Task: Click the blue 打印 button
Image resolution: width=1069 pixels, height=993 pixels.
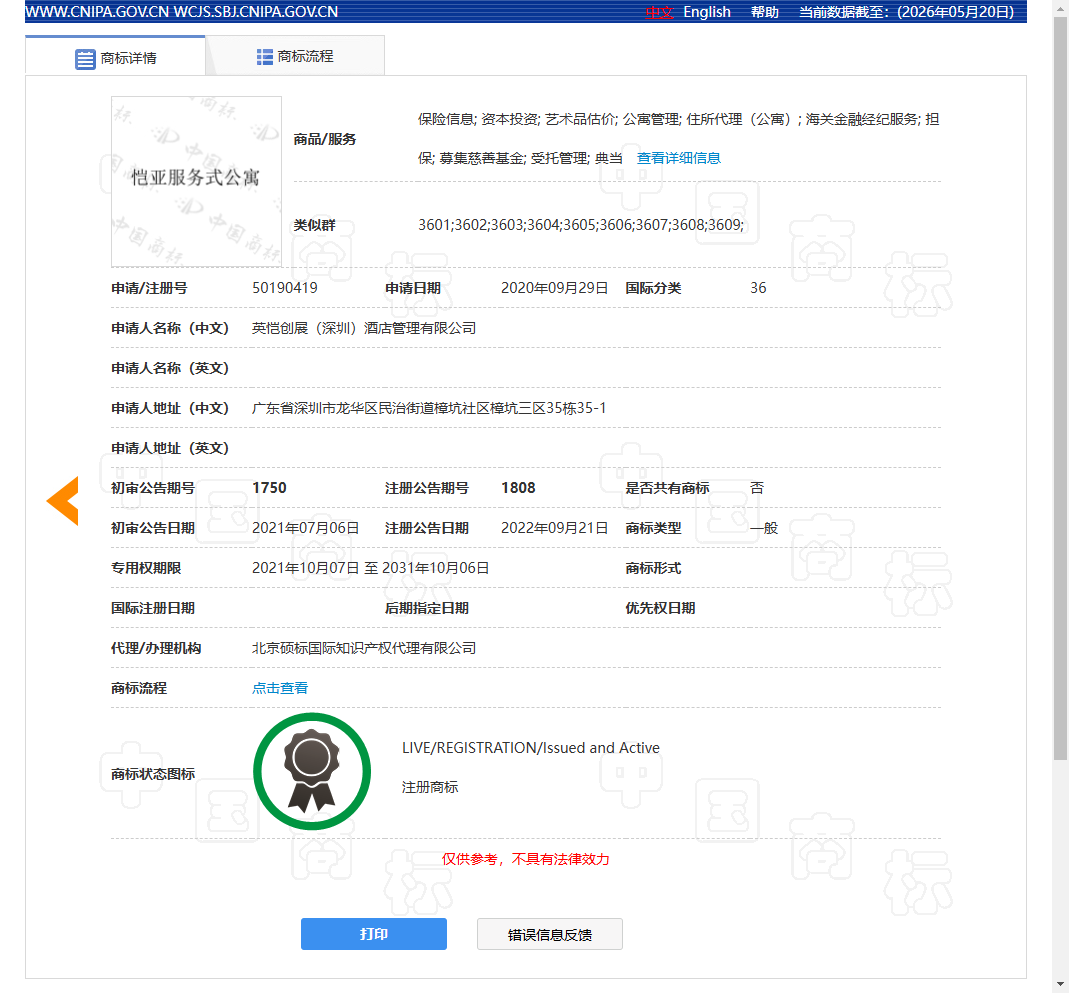Action: click(x=374, y=934)
